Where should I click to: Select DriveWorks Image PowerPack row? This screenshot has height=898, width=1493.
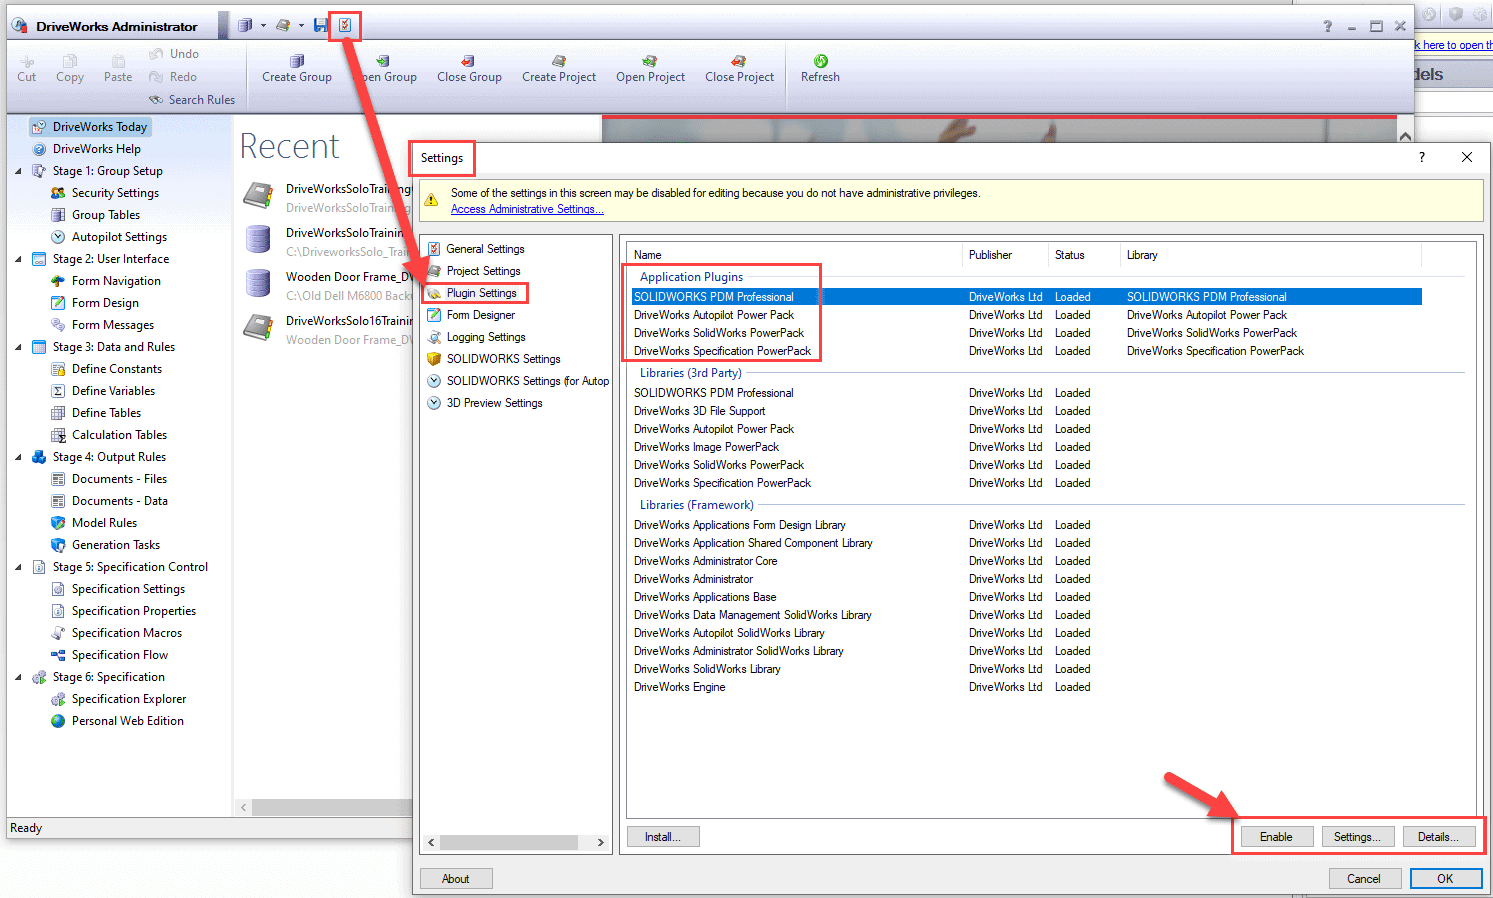[x=1027, y=447]
